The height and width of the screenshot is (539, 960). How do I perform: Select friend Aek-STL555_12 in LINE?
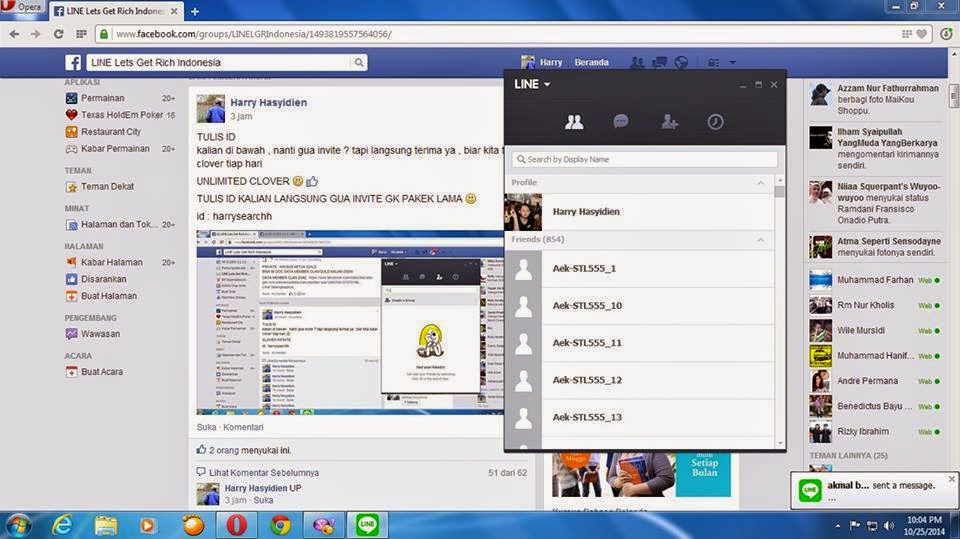639,380
